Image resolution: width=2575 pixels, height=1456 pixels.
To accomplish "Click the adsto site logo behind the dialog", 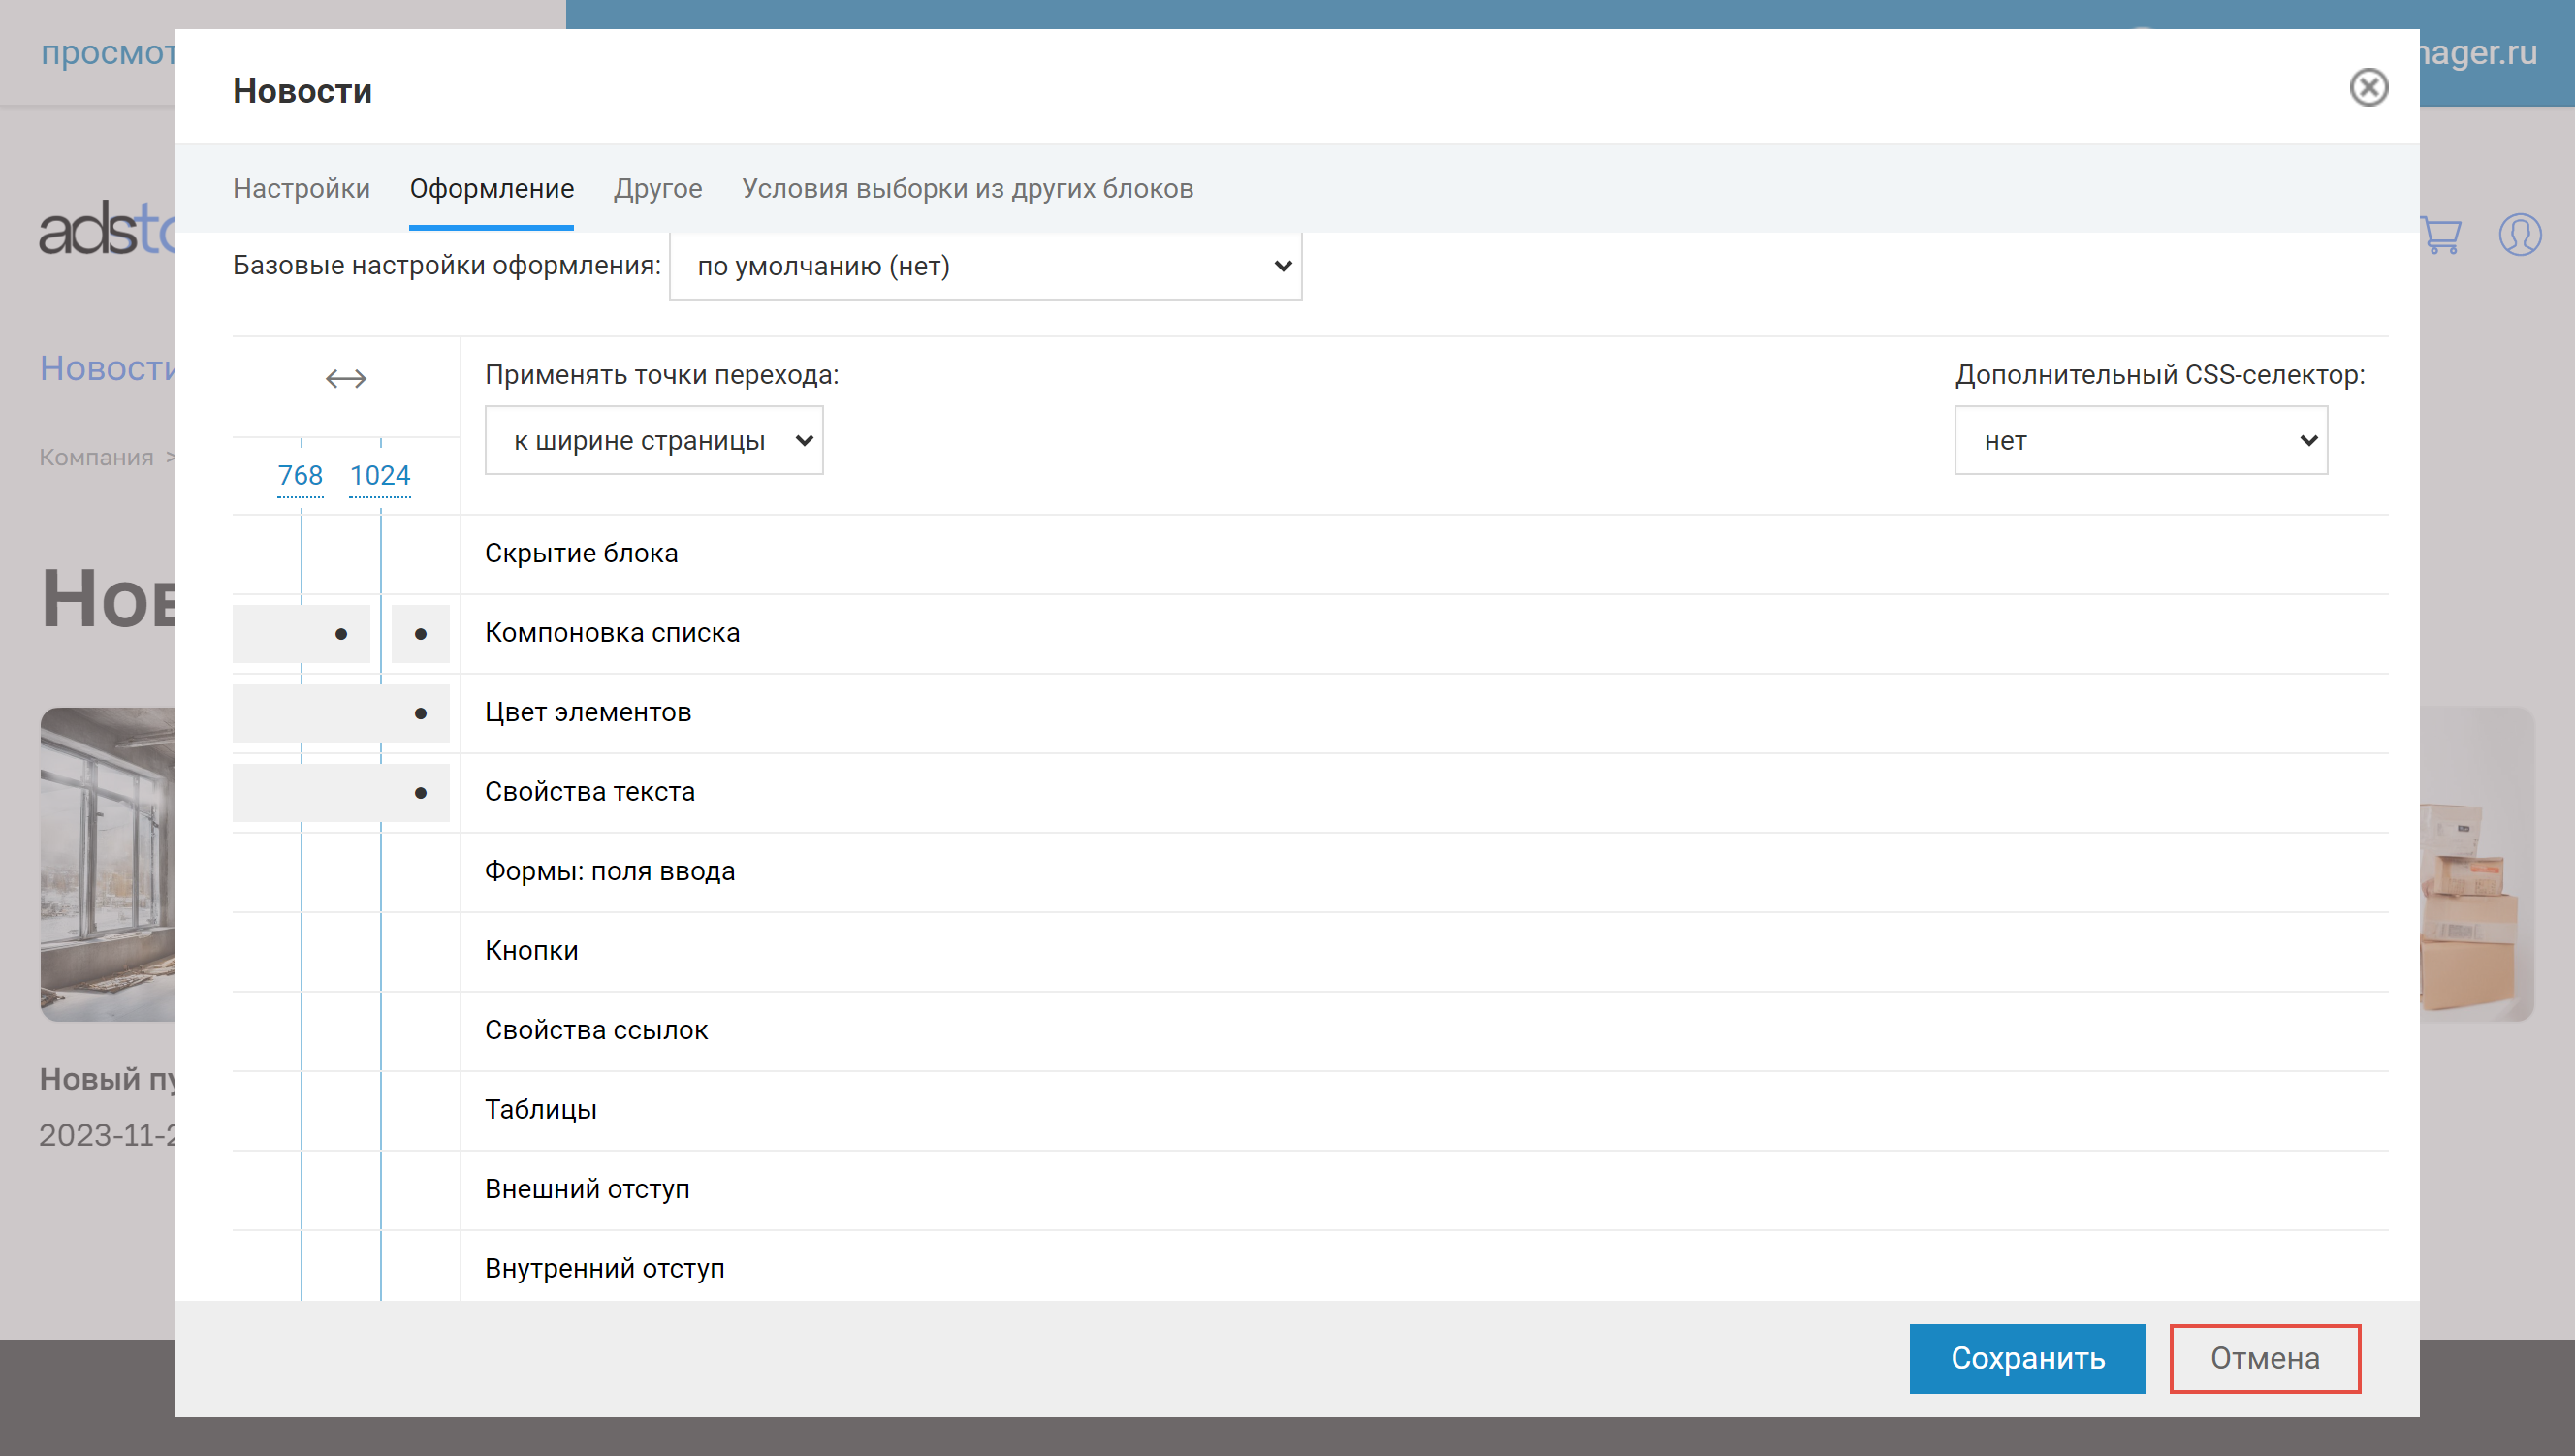I will 106,230.
